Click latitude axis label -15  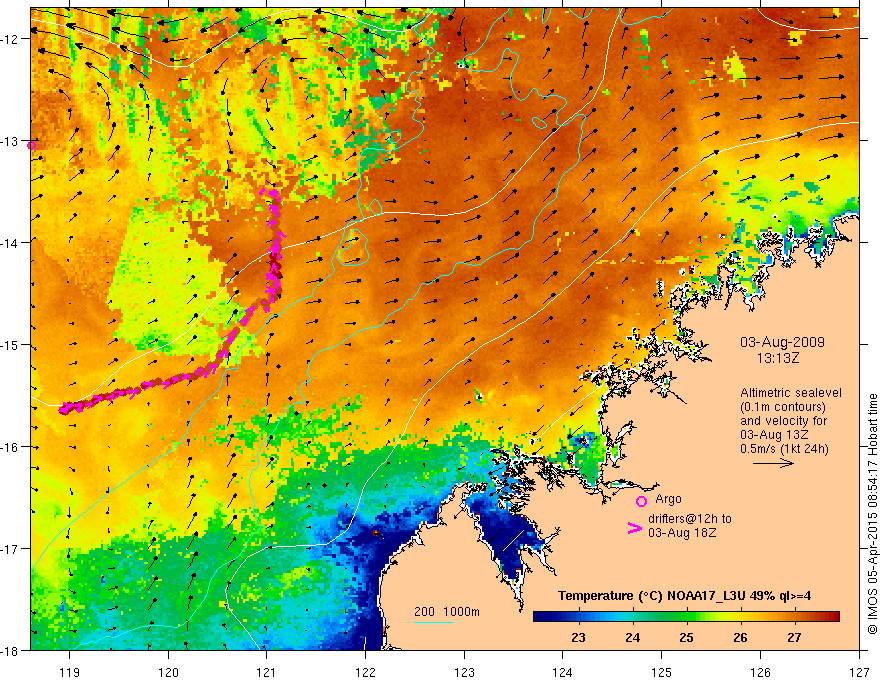point(10,344)
